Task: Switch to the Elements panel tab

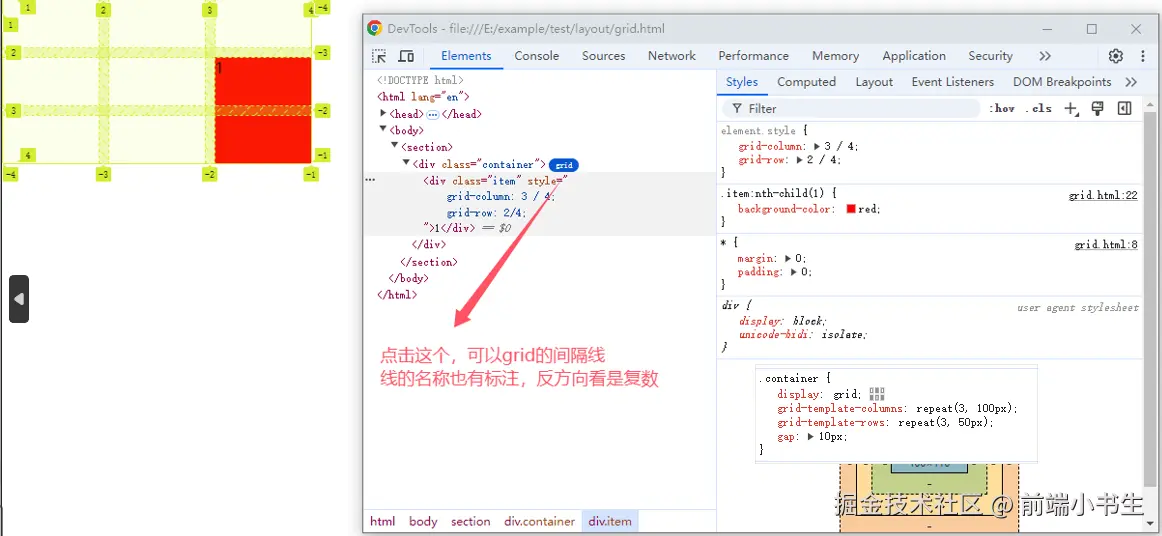Action: tap(466, 56)
